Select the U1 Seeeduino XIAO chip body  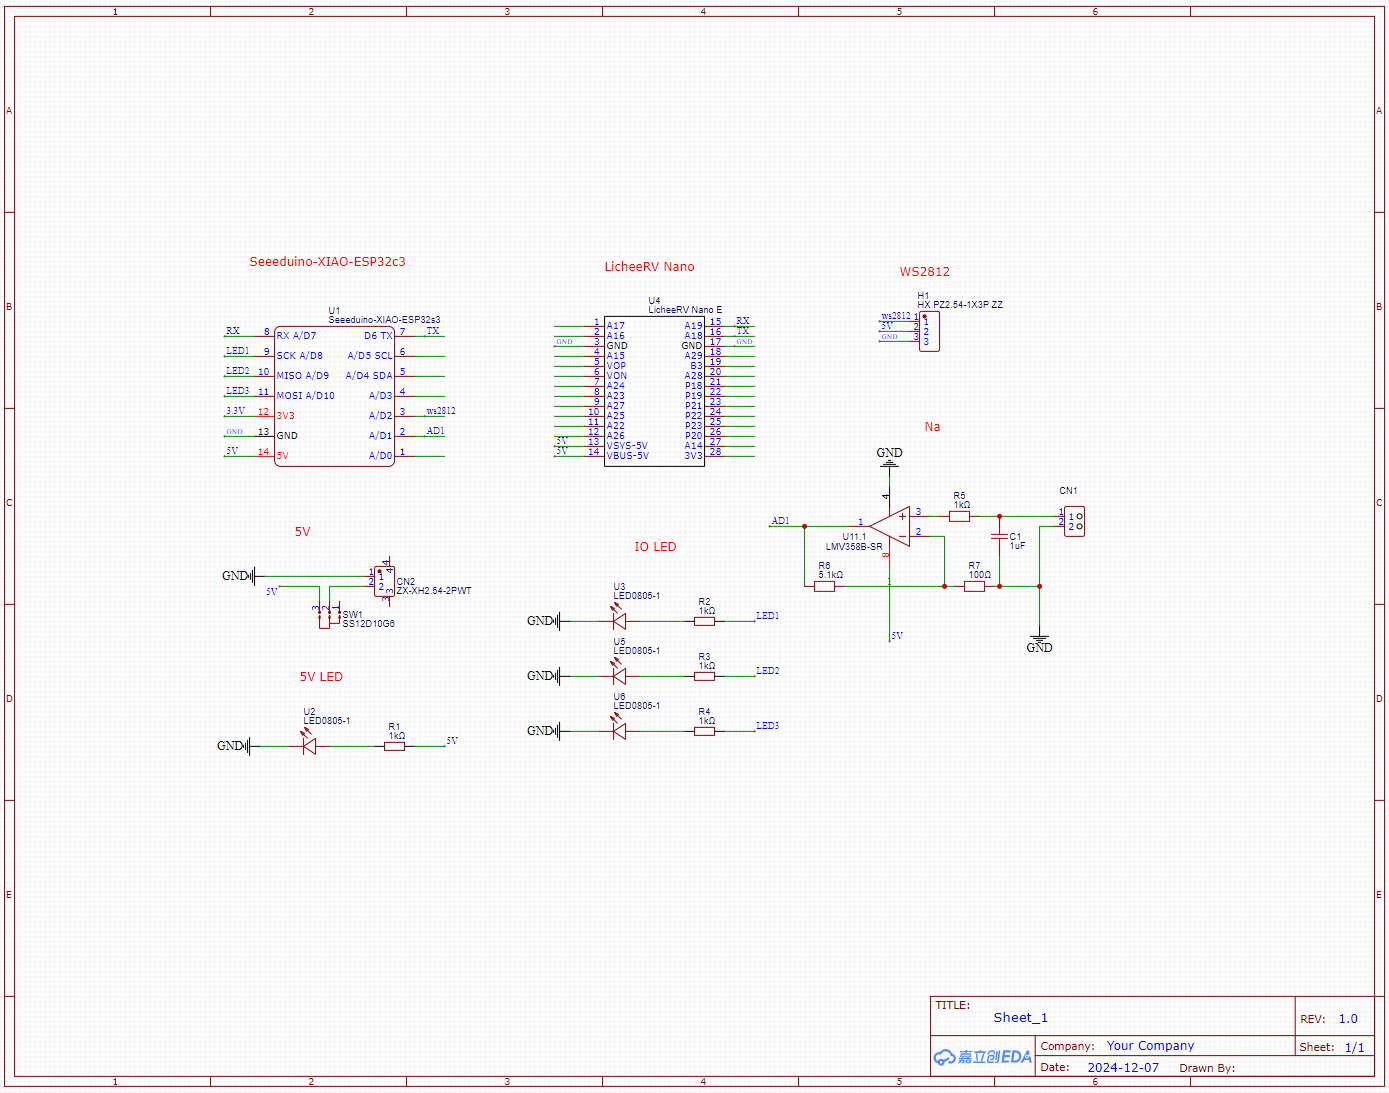[335, 396]
